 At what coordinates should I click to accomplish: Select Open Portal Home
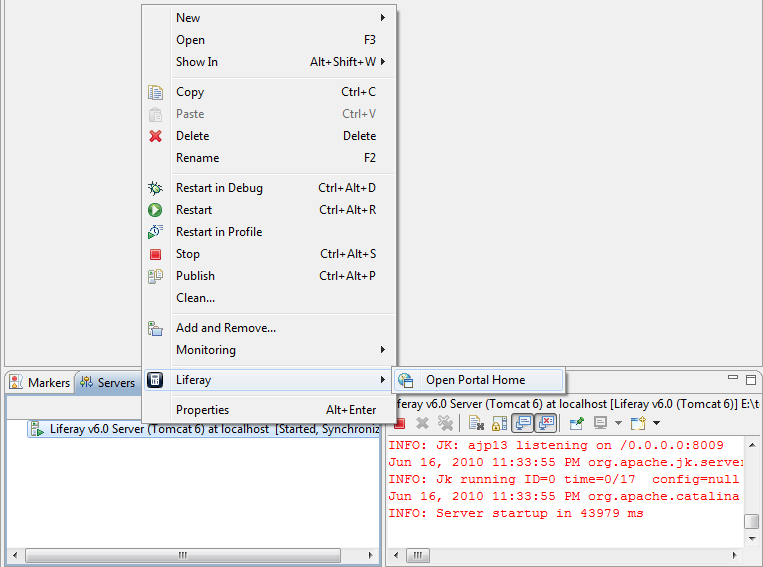click(x=475, y=380)
